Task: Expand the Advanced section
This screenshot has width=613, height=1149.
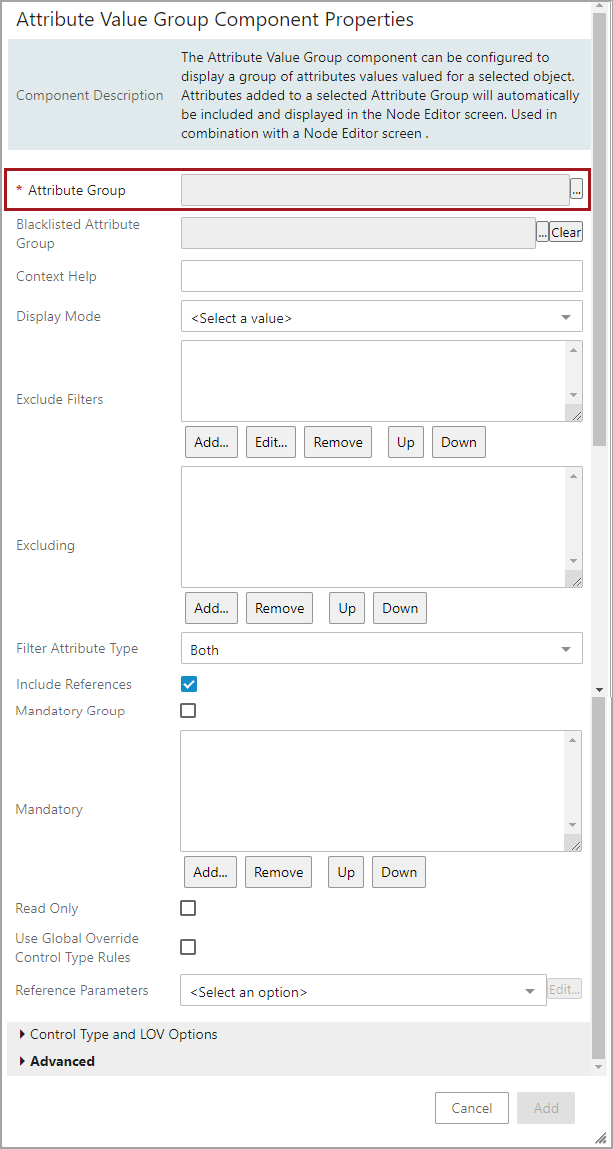Action: (x=62, y=1061)
